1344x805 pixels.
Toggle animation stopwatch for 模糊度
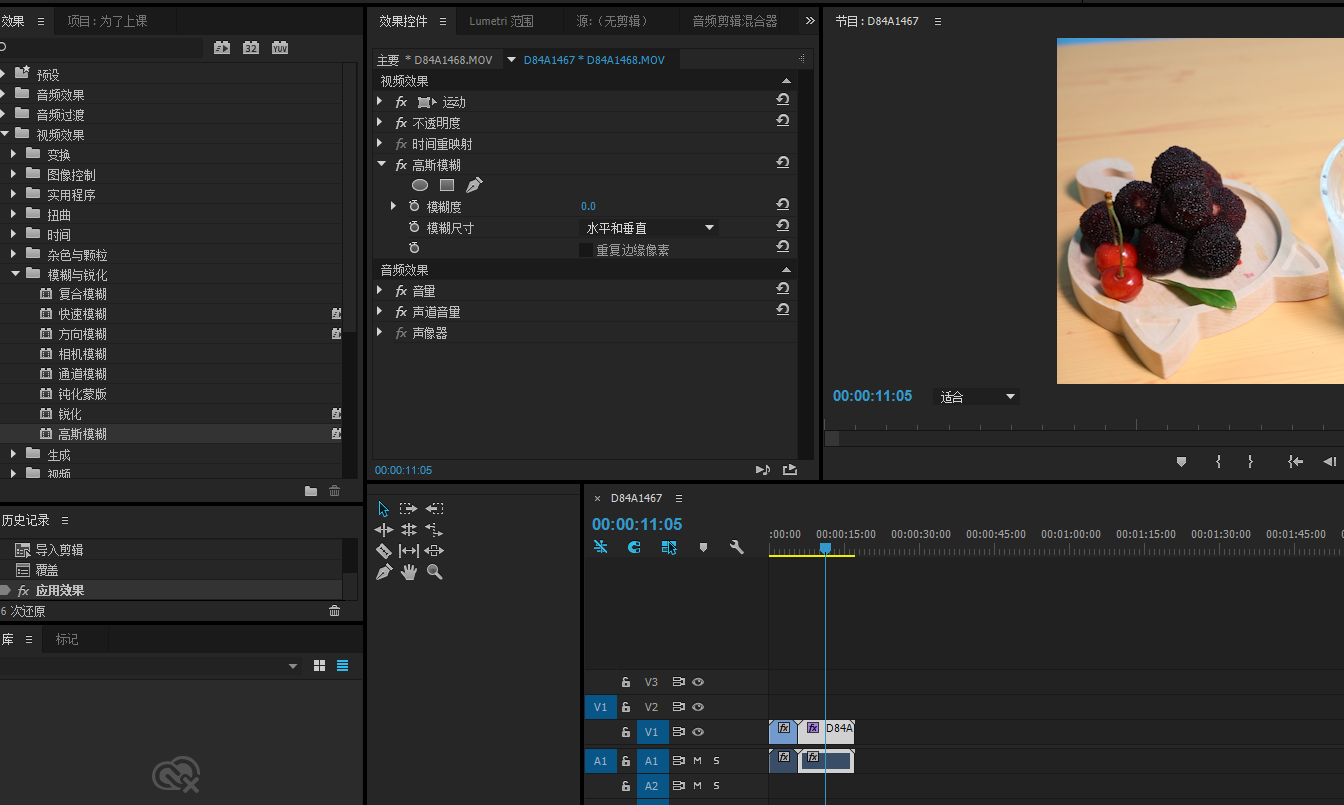tap(414, 206)
